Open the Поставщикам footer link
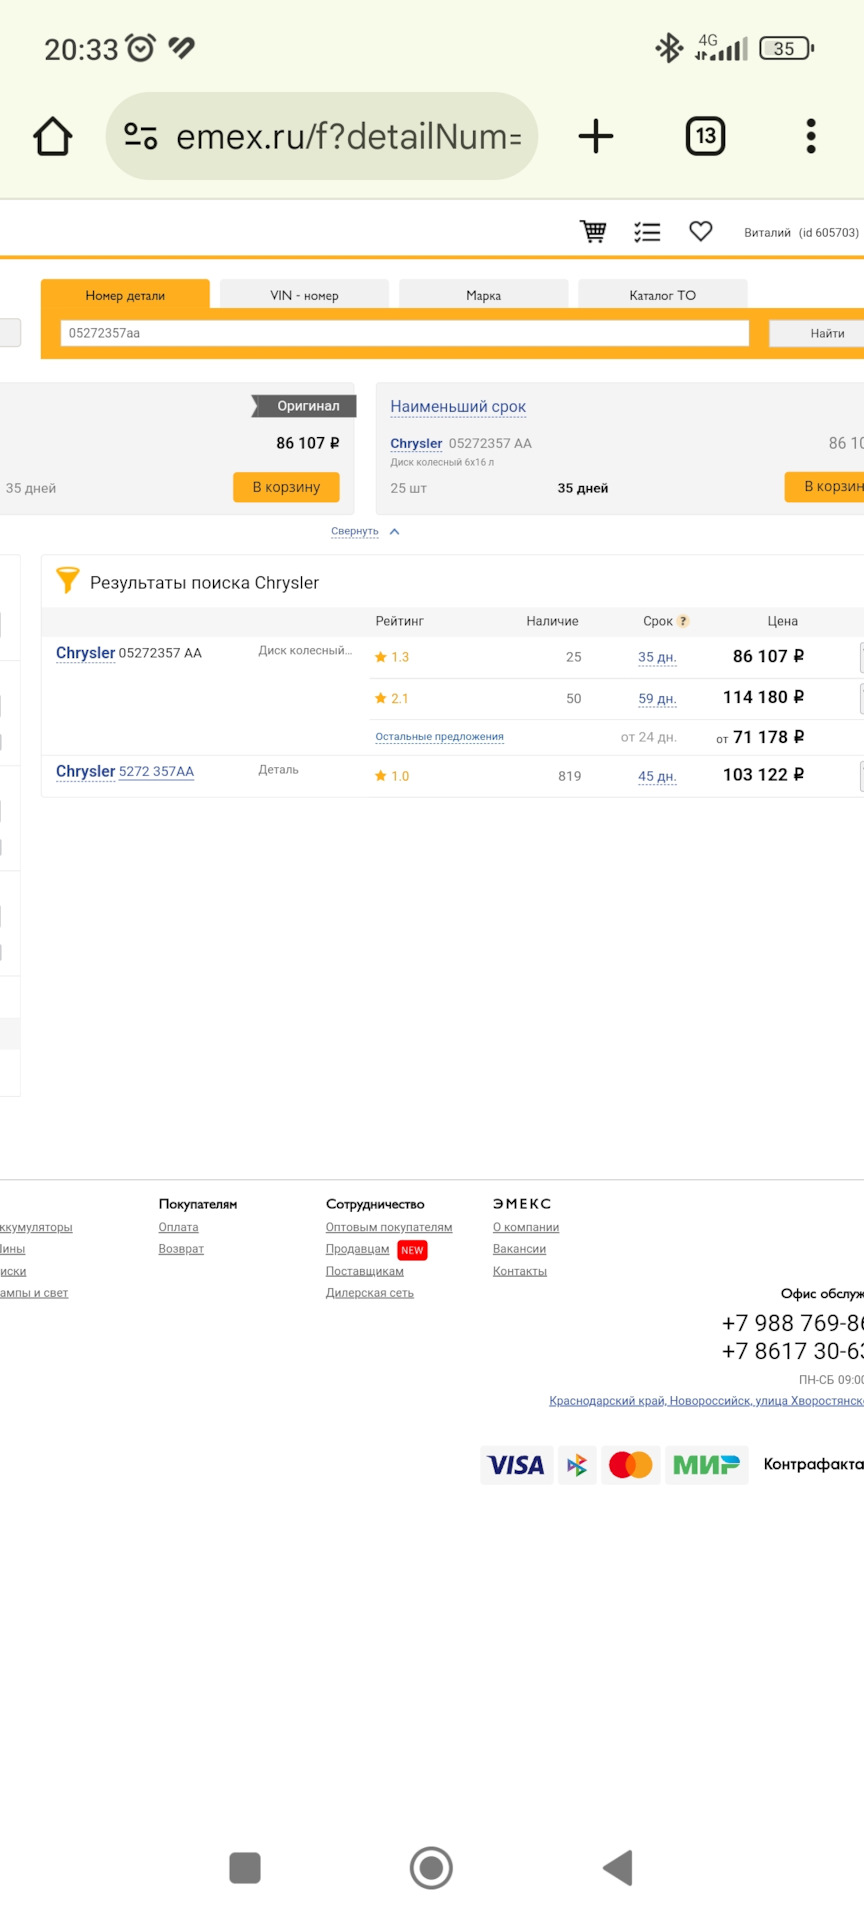Viewport: 864px width, 1920px height. 364,1271
